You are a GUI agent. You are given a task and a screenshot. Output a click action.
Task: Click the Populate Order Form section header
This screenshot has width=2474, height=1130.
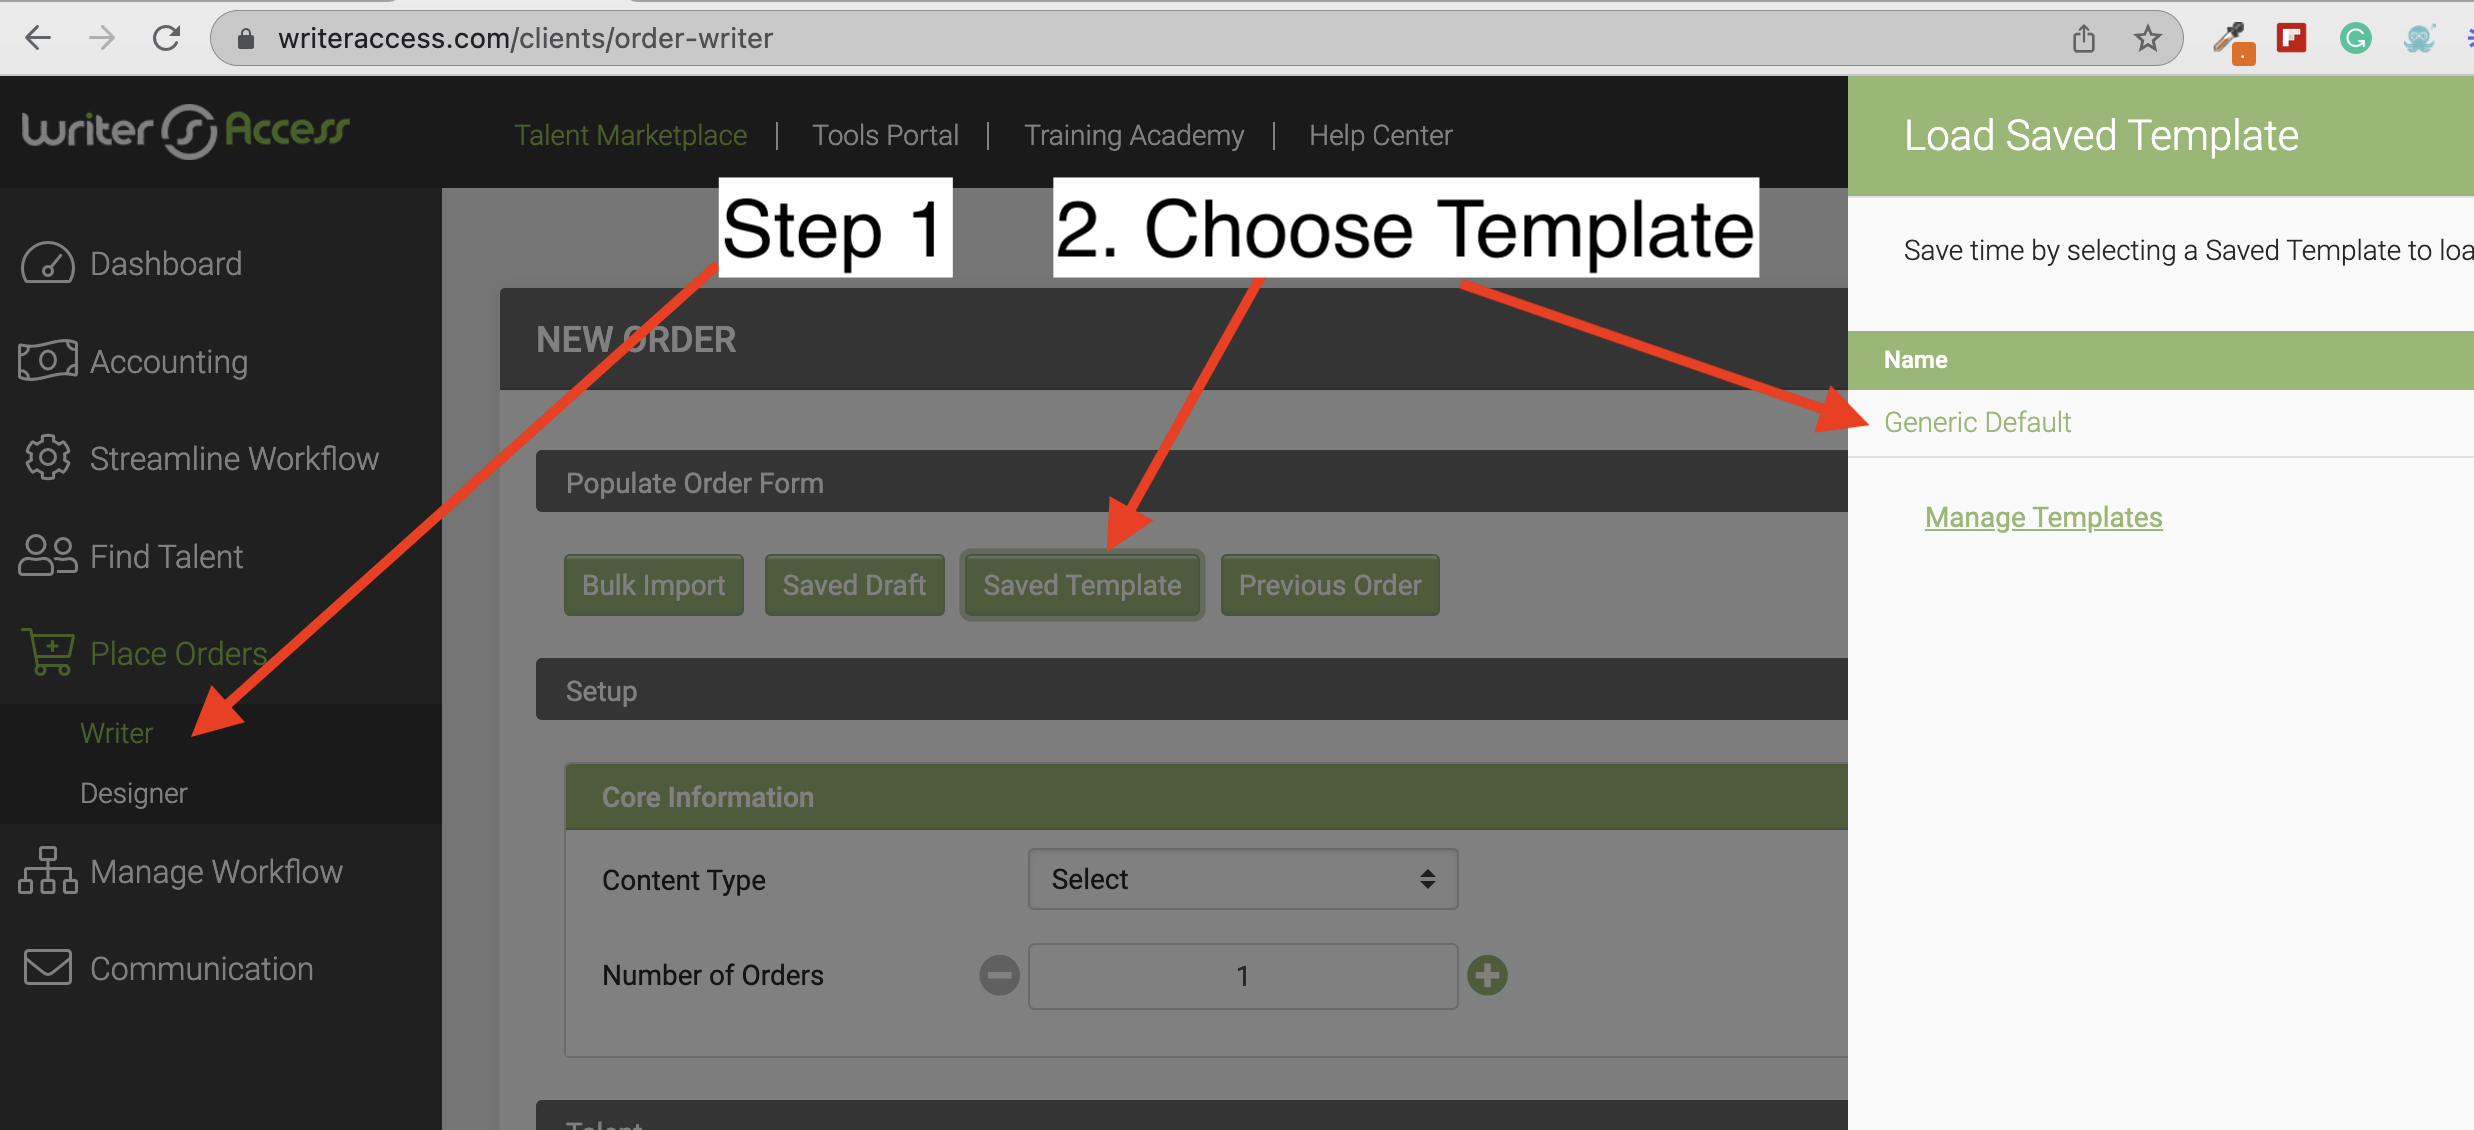[1192, 482]
